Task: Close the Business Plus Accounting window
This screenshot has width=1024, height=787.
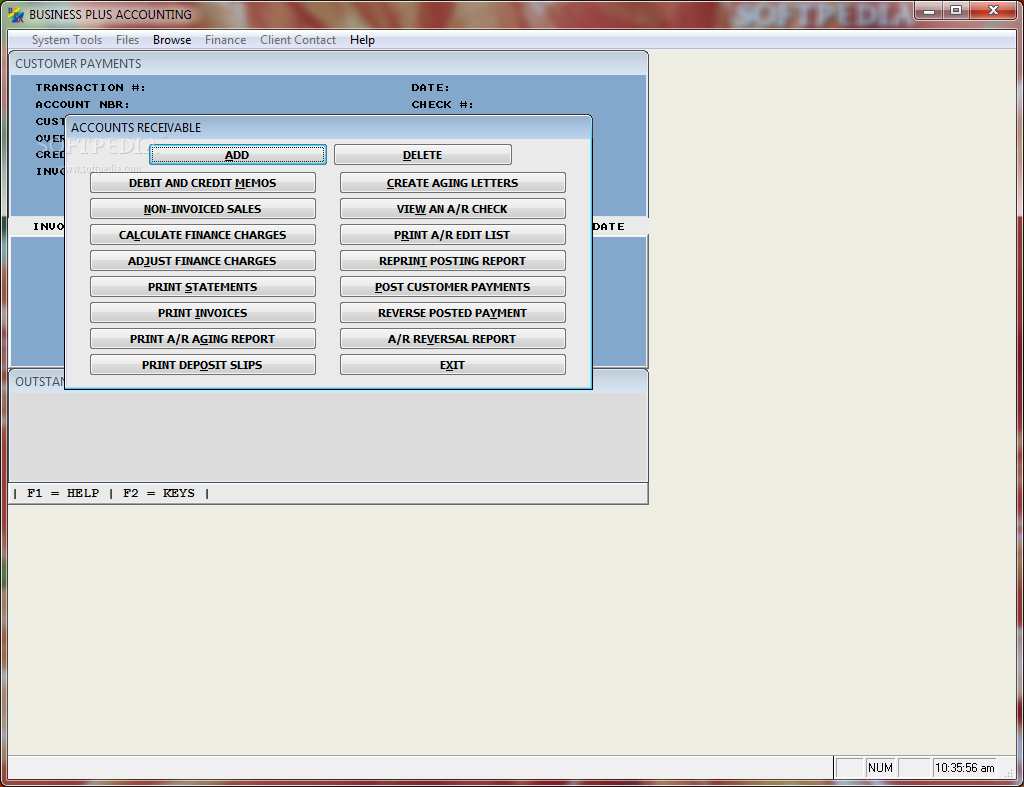Action: tap(993, 10)
